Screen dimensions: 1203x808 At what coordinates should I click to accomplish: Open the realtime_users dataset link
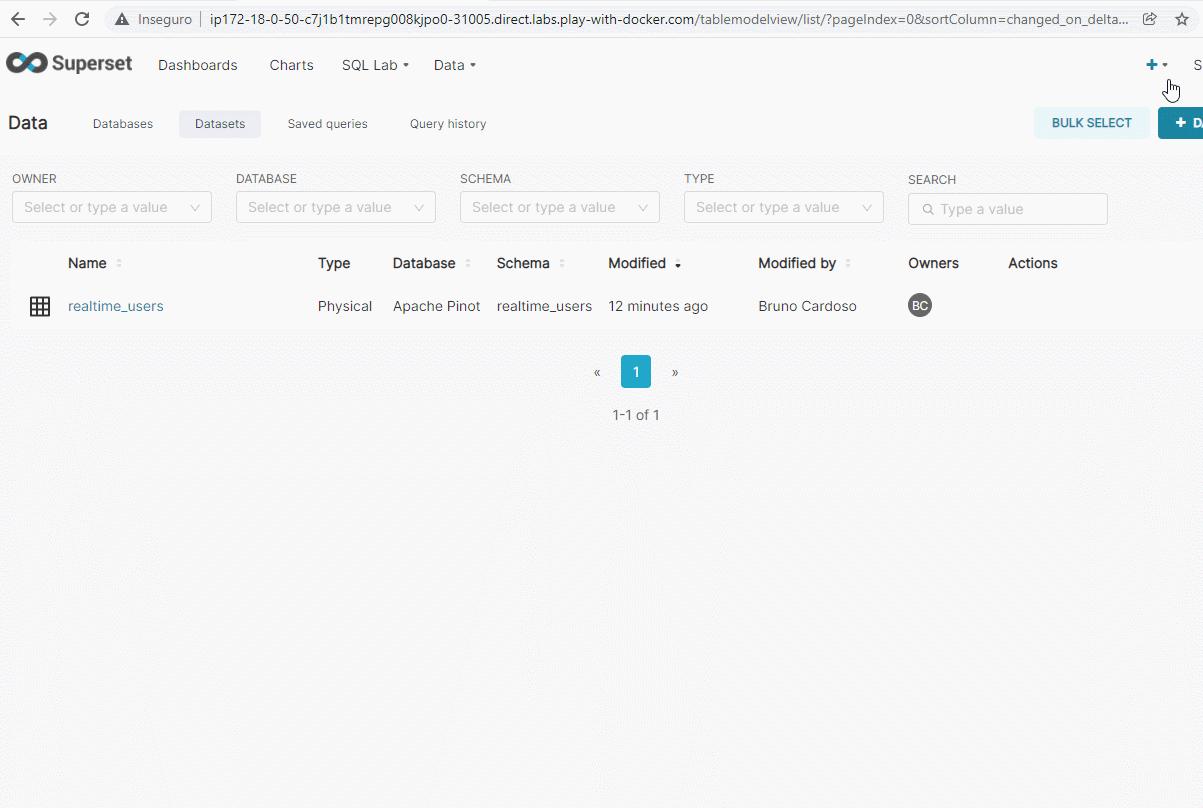115,306
